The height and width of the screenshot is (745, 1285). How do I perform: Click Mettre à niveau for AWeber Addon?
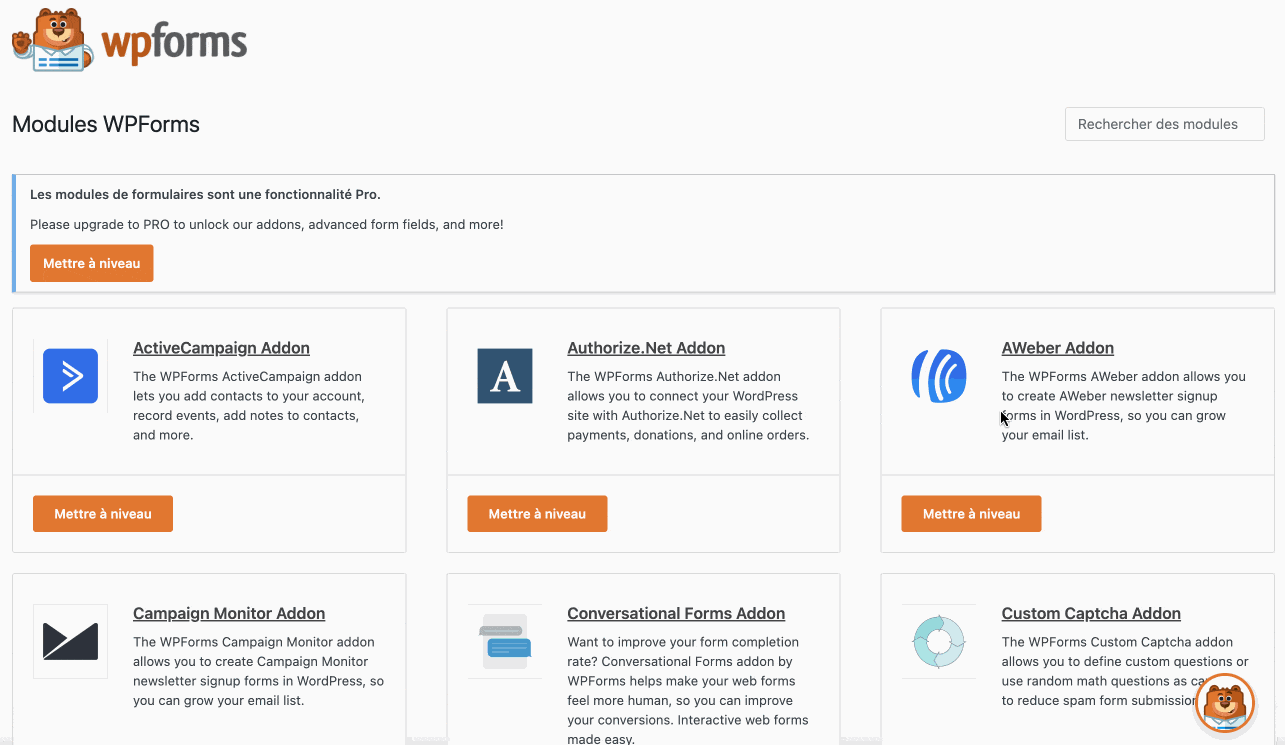(971, 514)
